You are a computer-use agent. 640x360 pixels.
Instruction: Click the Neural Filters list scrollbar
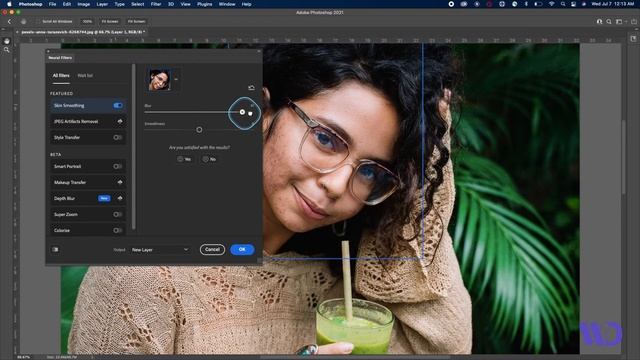pyautogui.click(x=133, y=146)
